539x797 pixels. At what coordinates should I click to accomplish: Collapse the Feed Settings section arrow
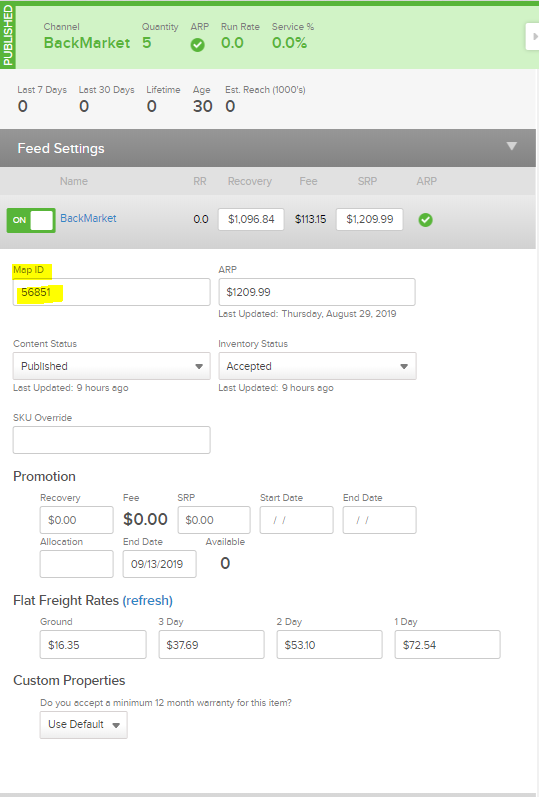(512, 146)
